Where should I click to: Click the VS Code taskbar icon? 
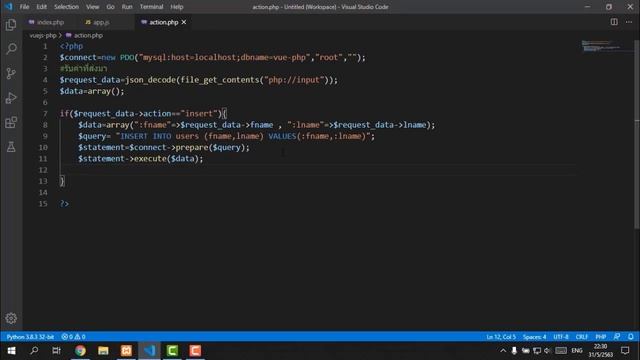point(149,351)
